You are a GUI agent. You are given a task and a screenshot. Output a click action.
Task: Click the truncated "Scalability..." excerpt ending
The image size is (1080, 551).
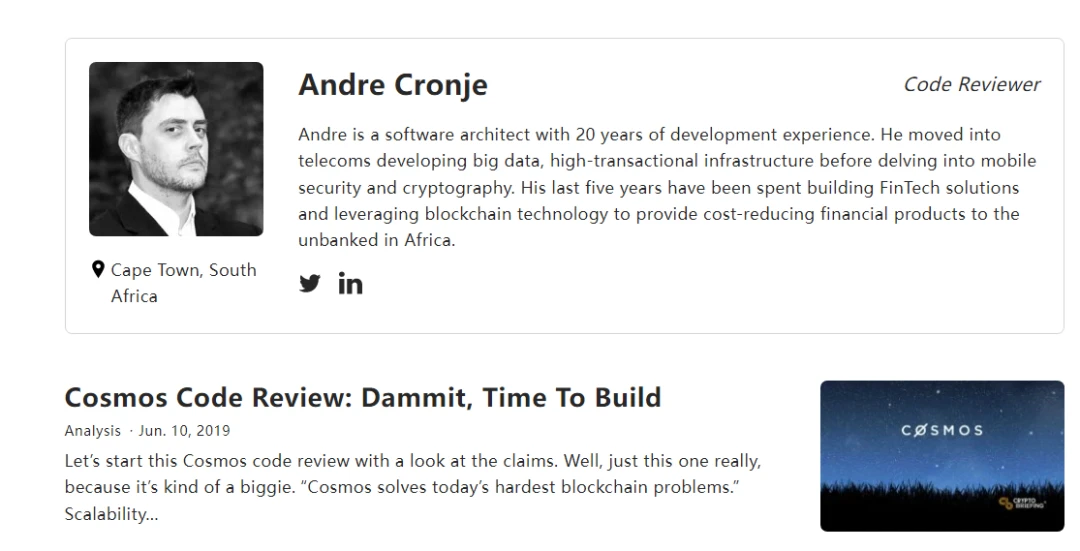112,514
